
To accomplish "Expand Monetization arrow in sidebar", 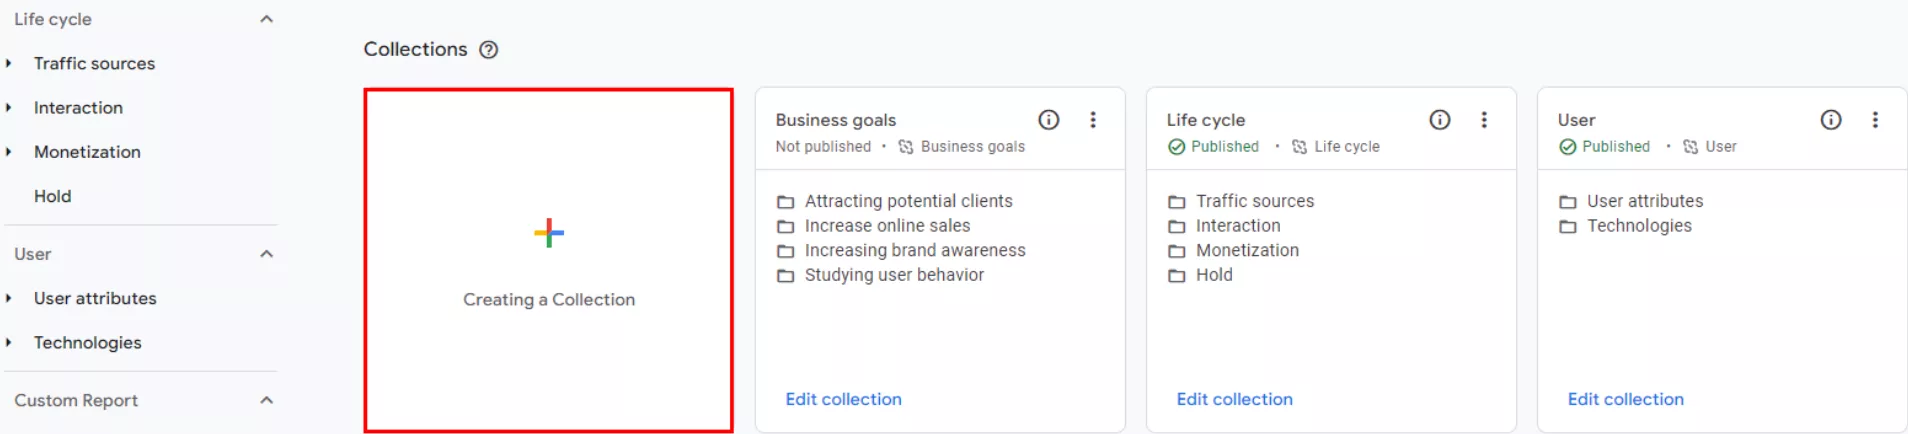I will pos(9,152).
